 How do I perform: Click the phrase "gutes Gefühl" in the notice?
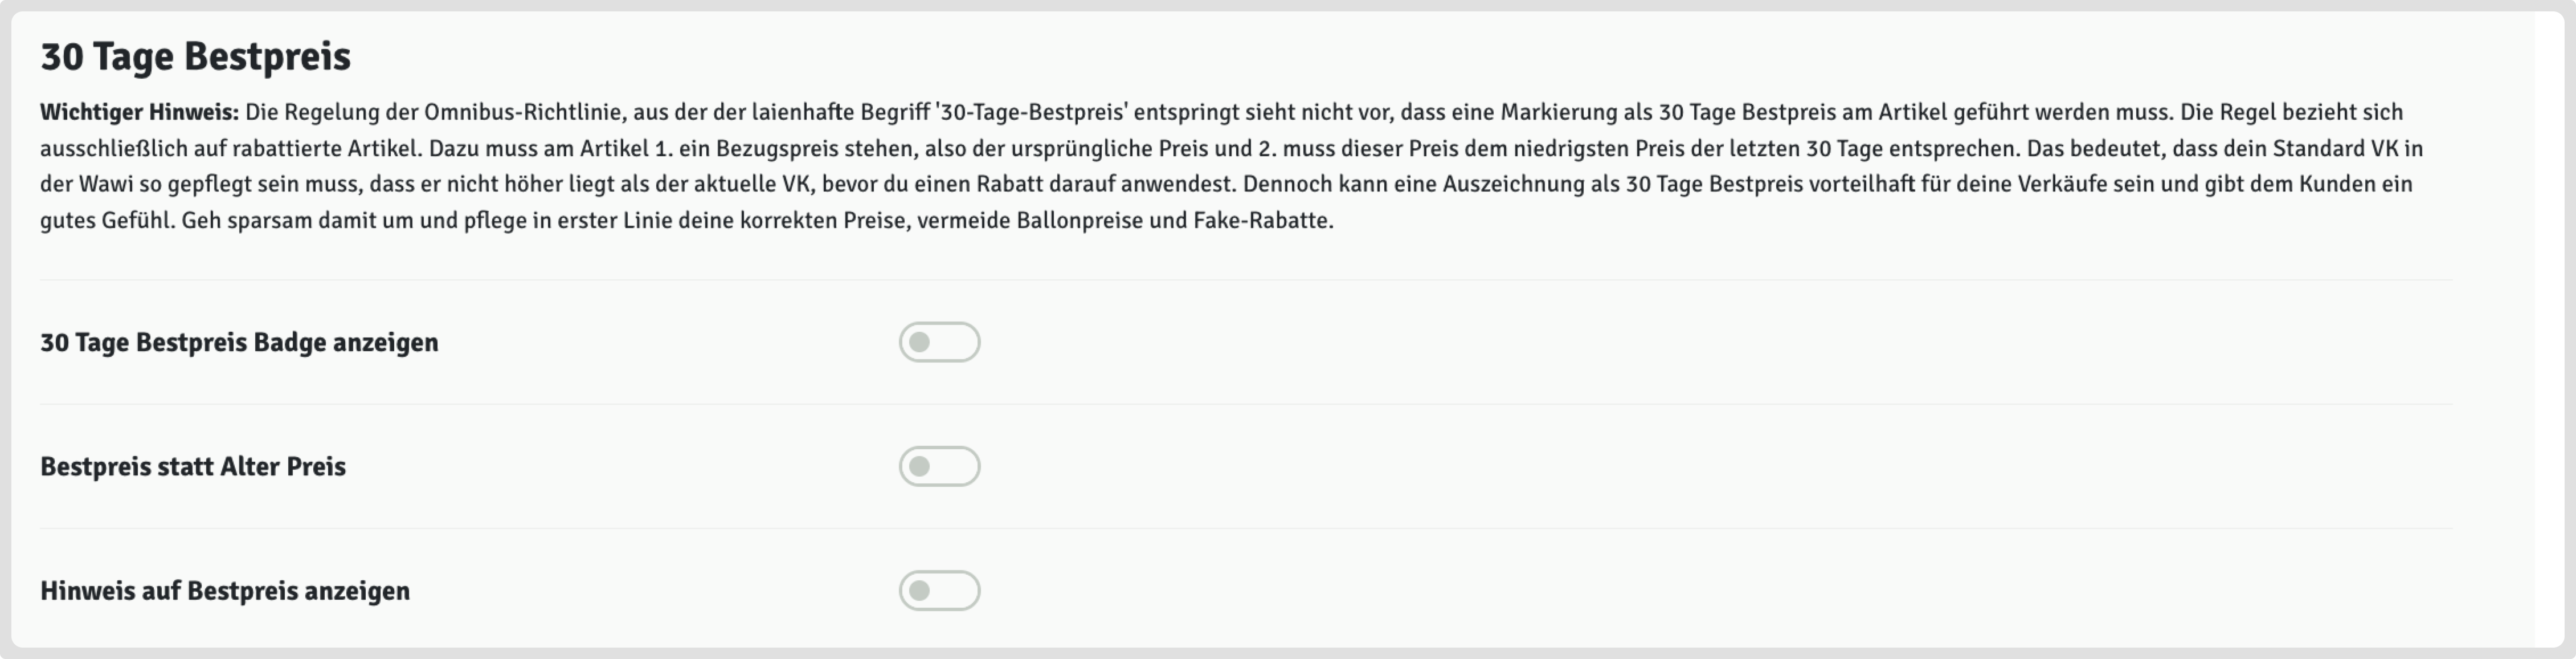point(107,220)
